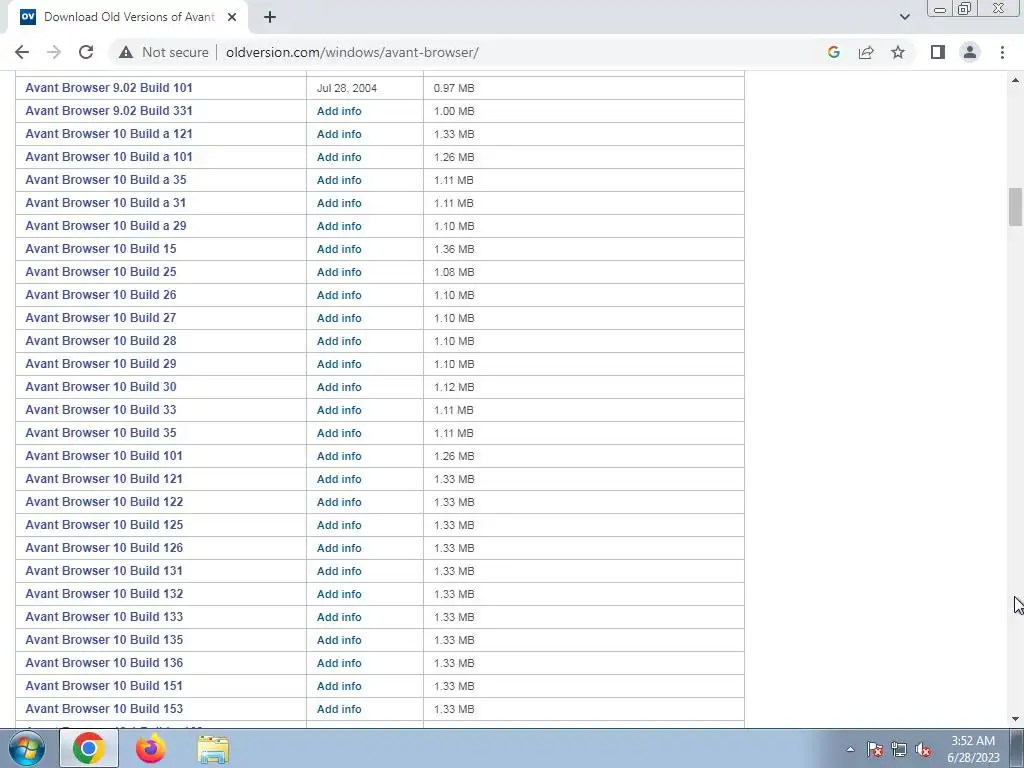
Task: Click Add info for 10 Build 15
Action: click(339, 249)
